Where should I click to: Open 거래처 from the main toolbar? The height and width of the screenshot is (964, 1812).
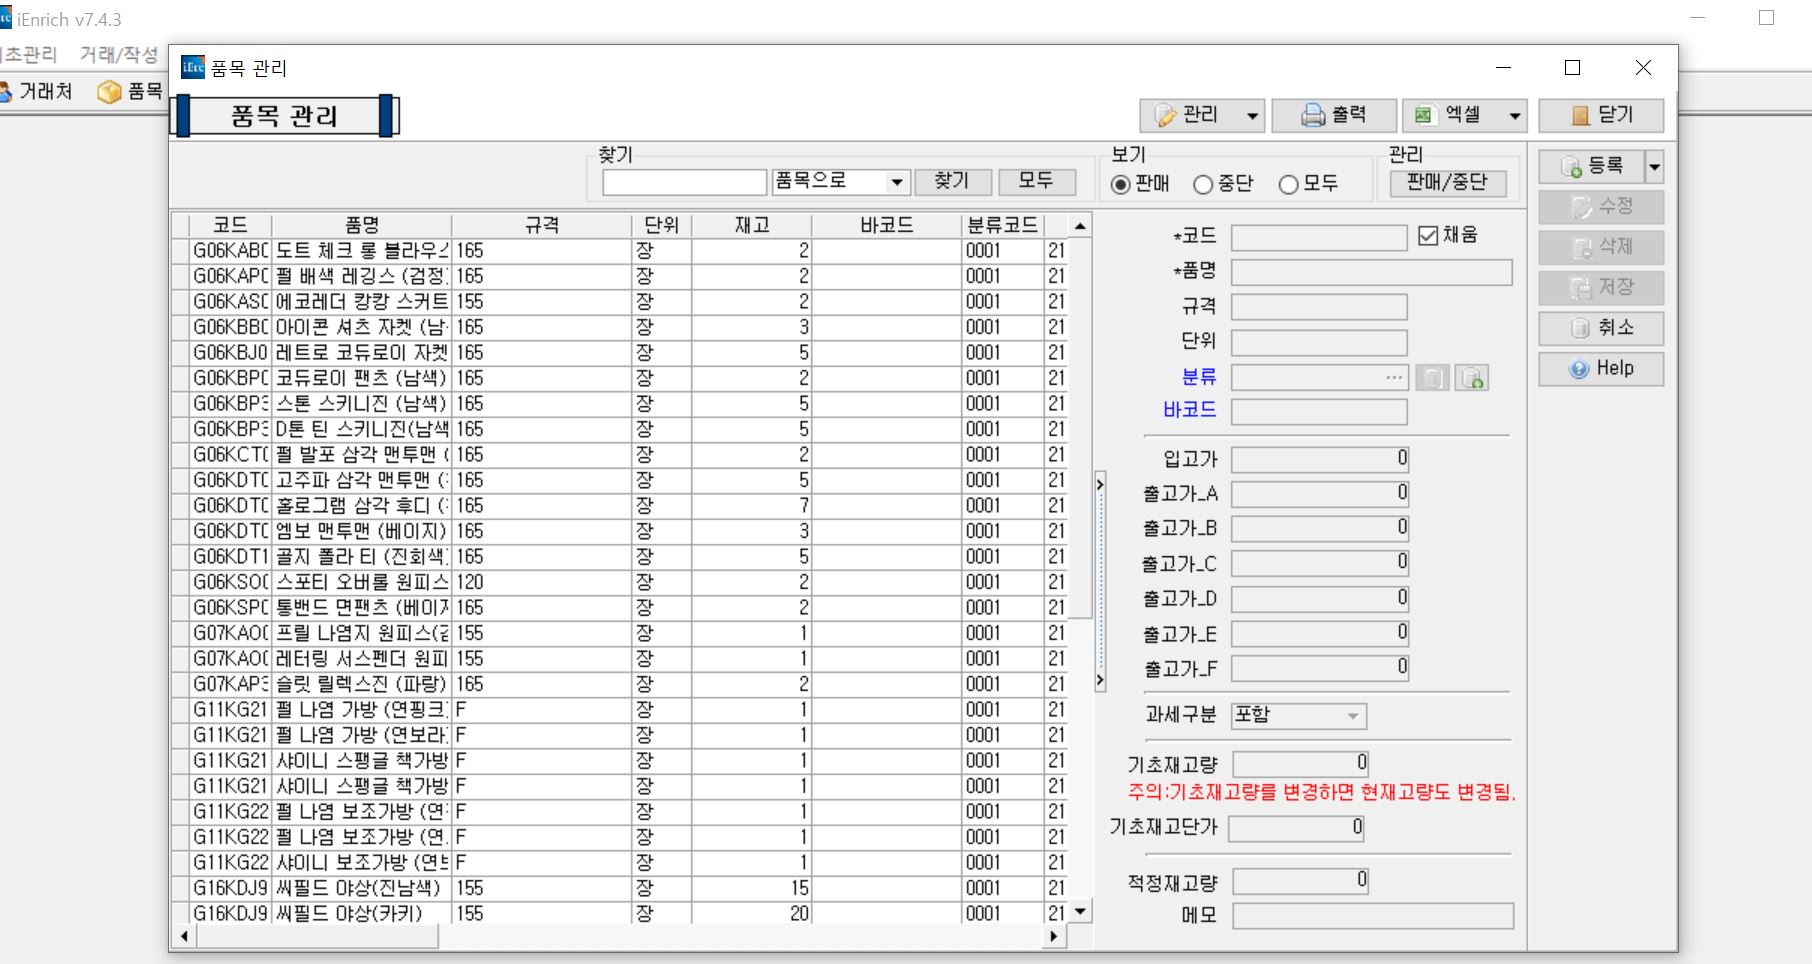pos(36,92)
